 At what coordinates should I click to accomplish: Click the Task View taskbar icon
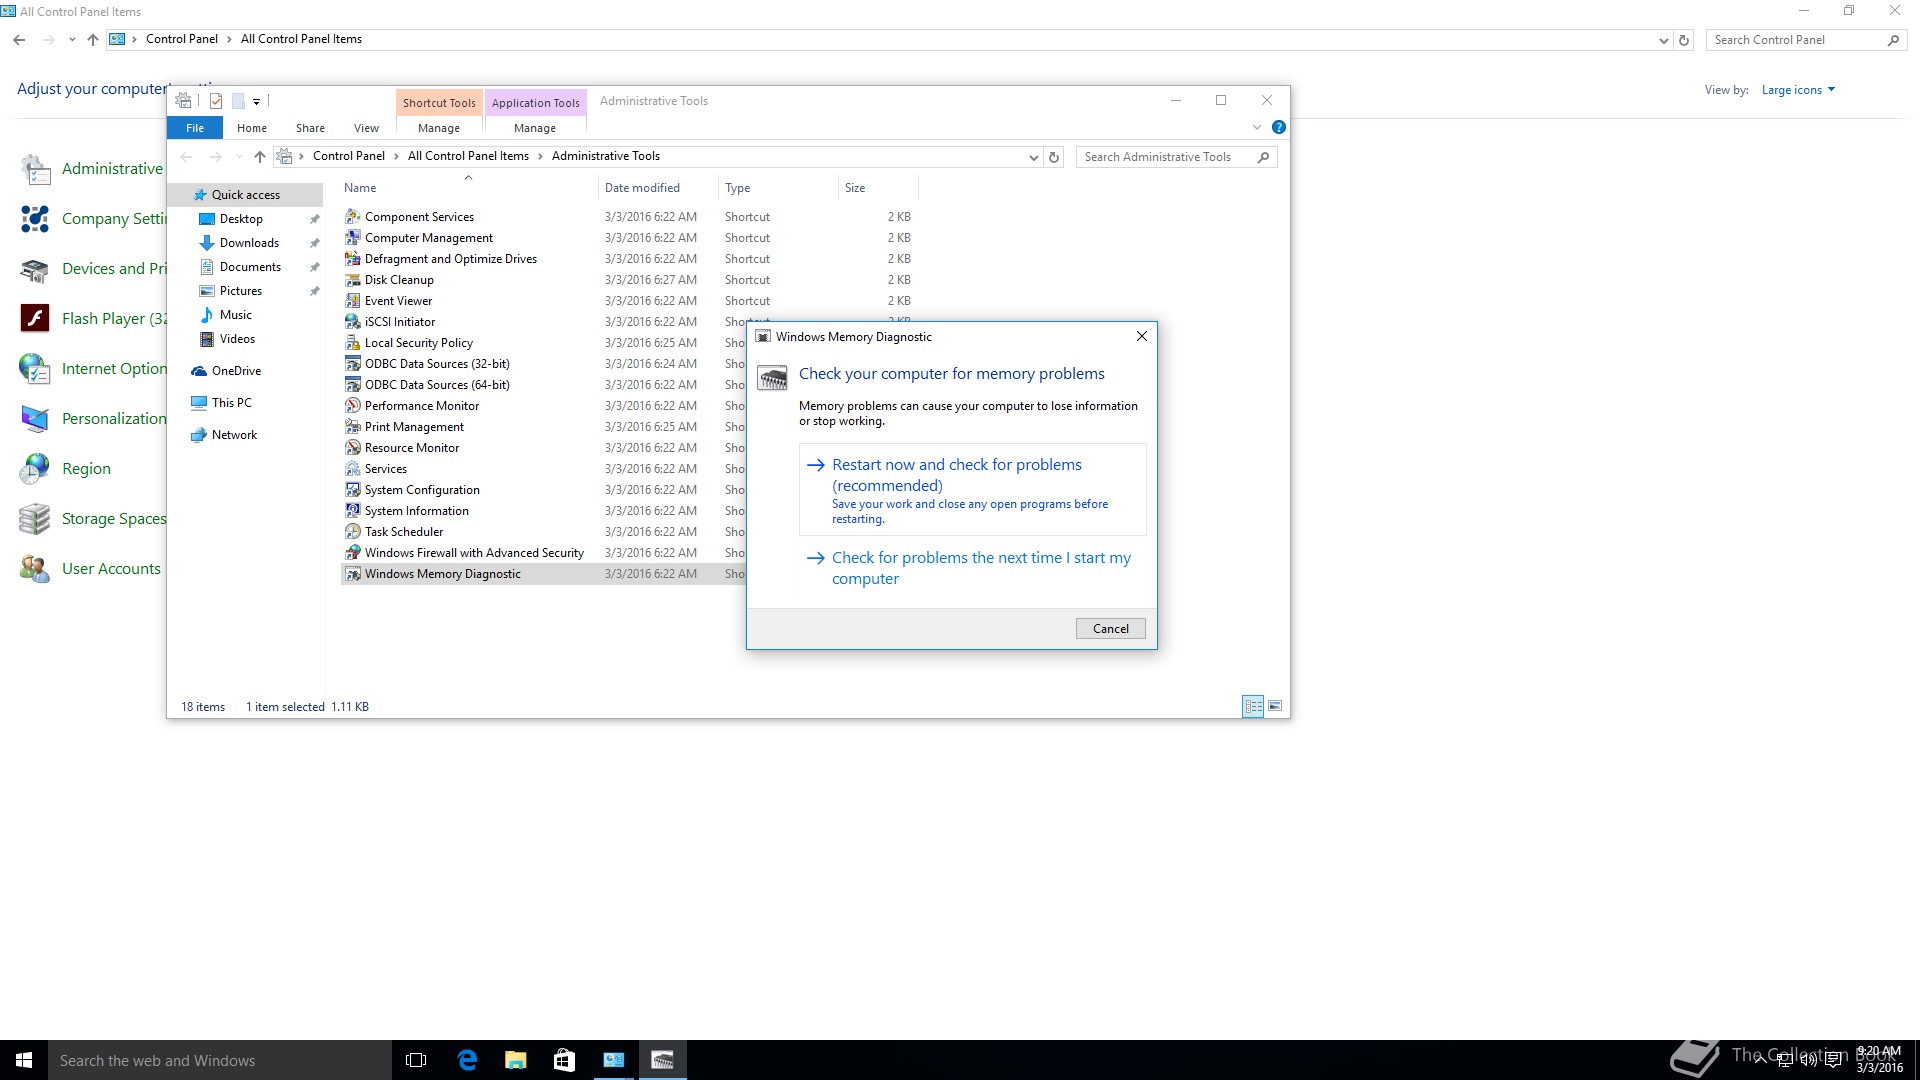point(416,1060)
